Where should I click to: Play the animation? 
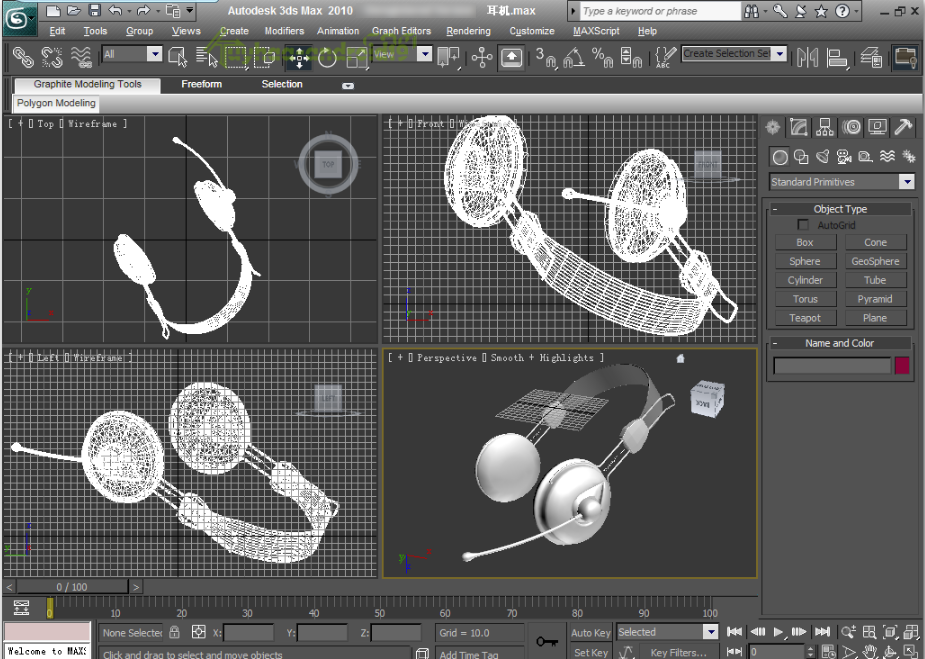coord(778,632)
